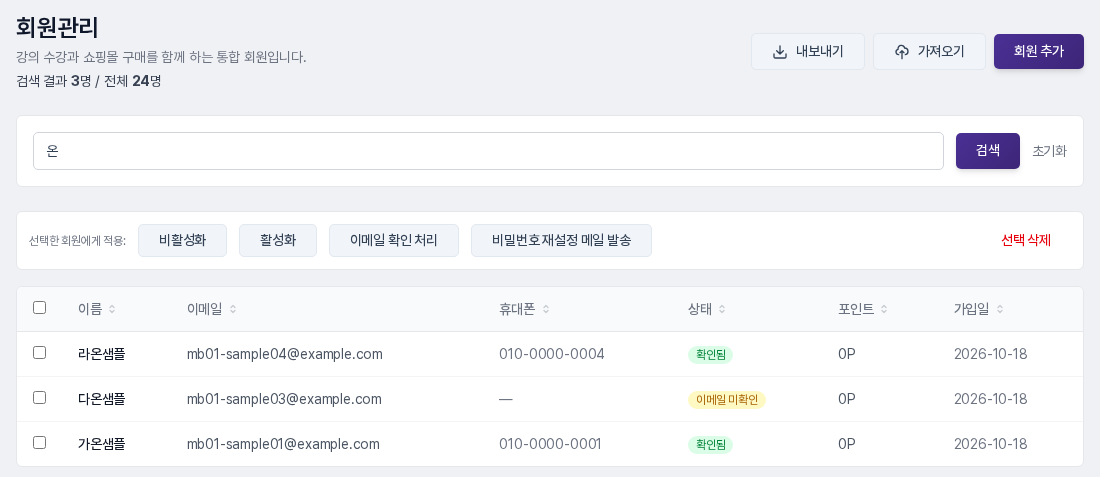Click the 상태 column header
1100x477 pixels.
pos(700,309)
